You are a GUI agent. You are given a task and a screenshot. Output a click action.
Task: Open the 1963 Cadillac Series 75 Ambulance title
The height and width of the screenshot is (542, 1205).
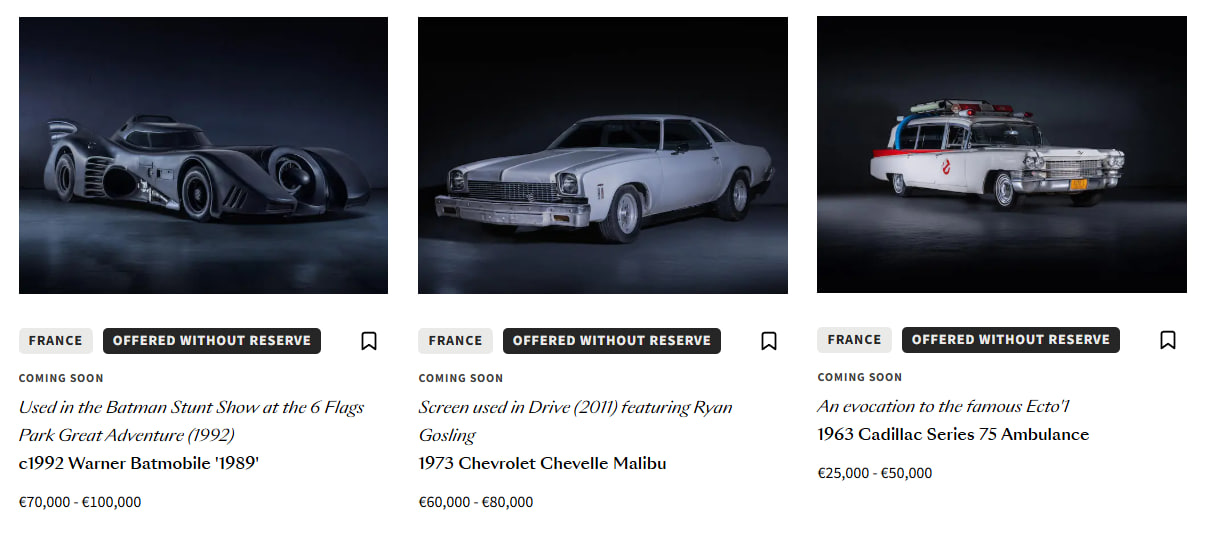pyautogui.click(x=952, y=434)
